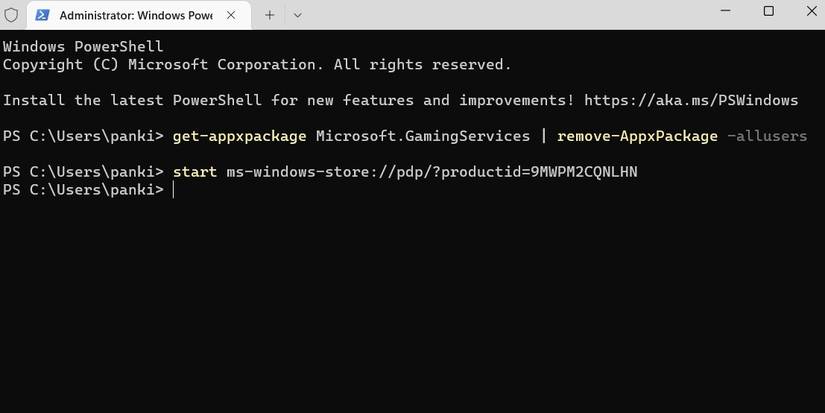Select the Administrator: Windows PowerShell tab title

(x=135, y=15)
